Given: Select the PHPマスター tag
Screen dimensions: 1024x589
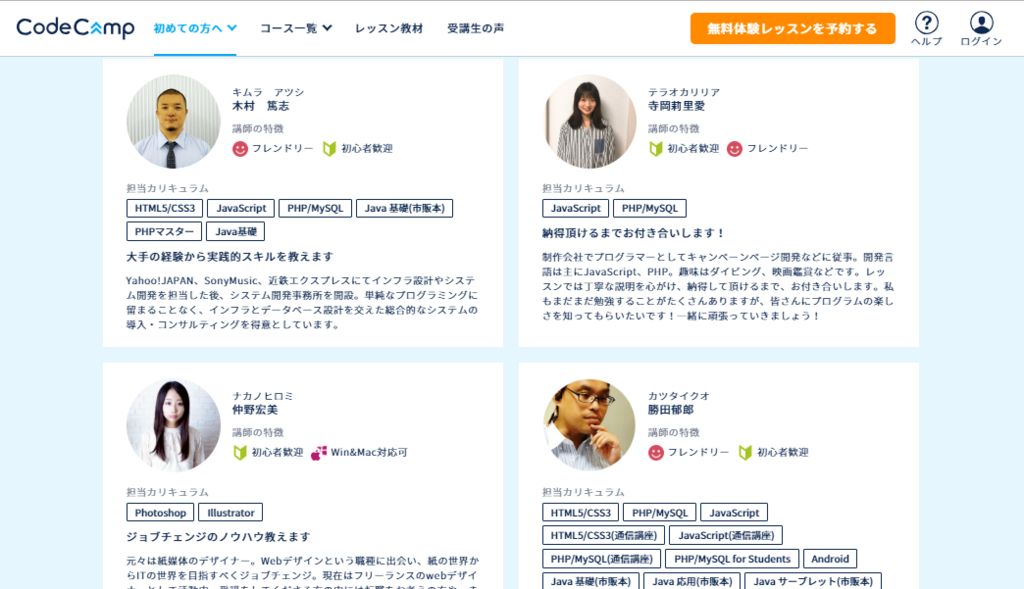Looking at the screenshot, I should (x=164, y=231).
